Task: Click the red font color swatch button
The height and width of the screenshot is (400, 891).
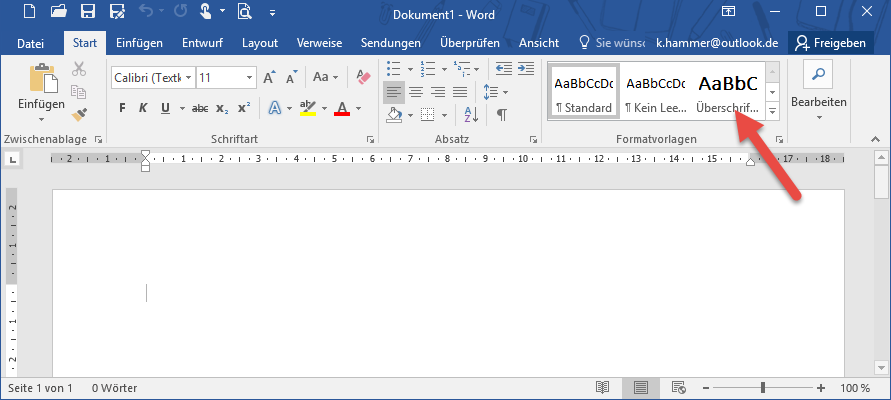Action: click(x=342, y=108)
